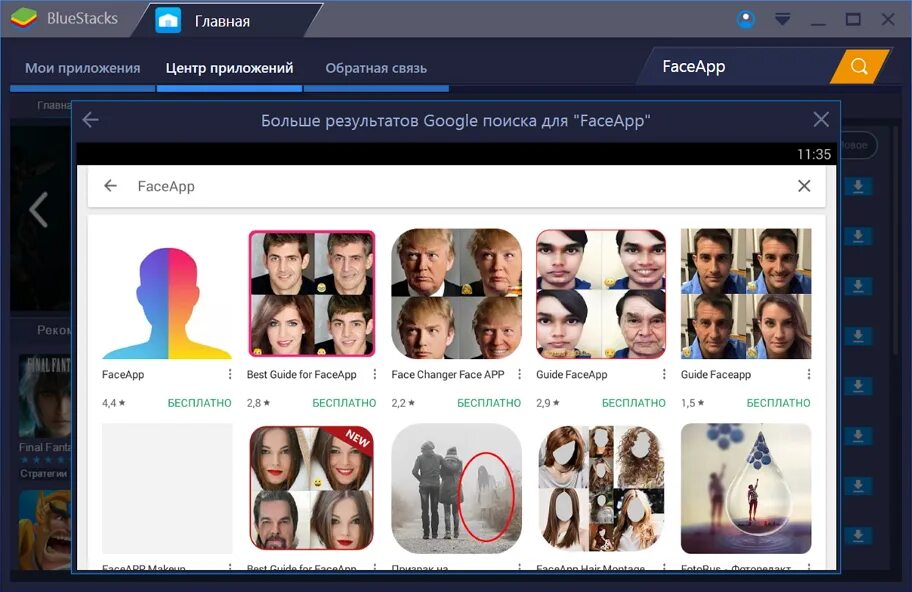Open the user account icon in title bar
The width and height of the screenshot is (912, 592).
(x=746, y=20)
